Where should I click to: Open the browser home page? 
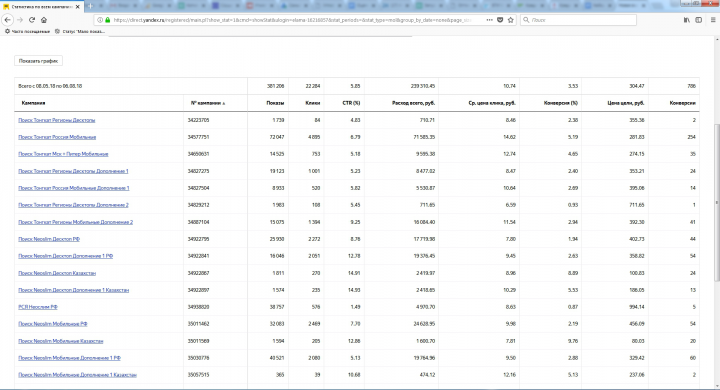[44, 20]
